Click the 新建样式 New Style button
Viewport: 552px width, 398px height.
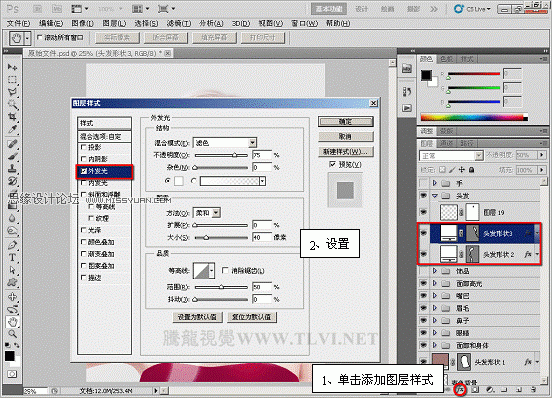(345, 151)
